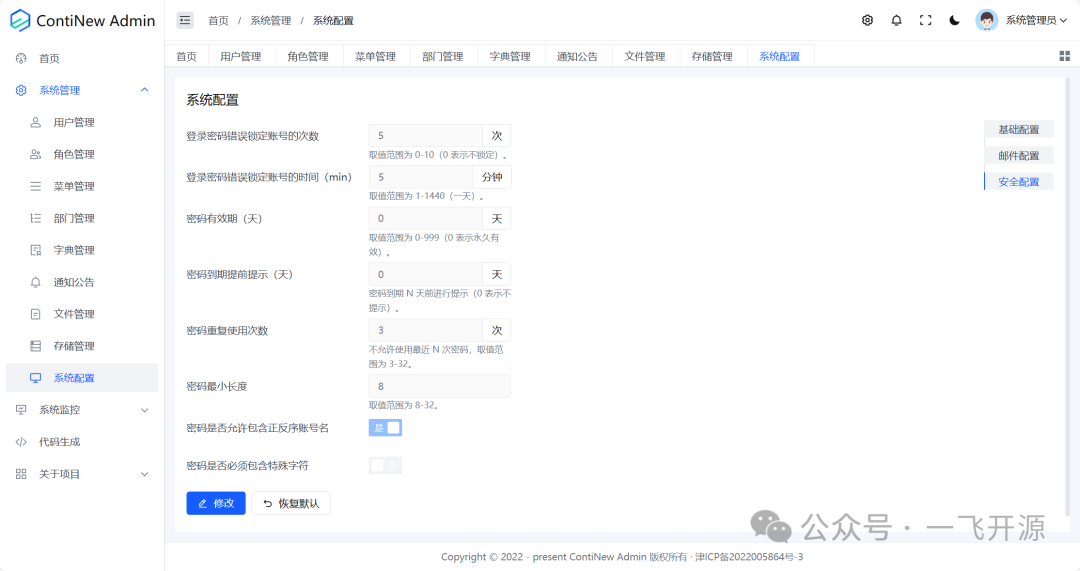The height and width of the screenshot is (571, 1080).
Task: Click the 系统管理 gear icon in sidebar
Action: (x=21, y=90)
